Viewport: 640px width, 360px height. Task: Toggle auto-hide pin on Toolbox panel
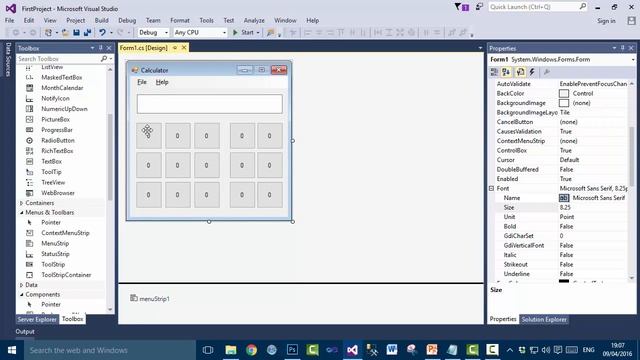tap(101, 48)
